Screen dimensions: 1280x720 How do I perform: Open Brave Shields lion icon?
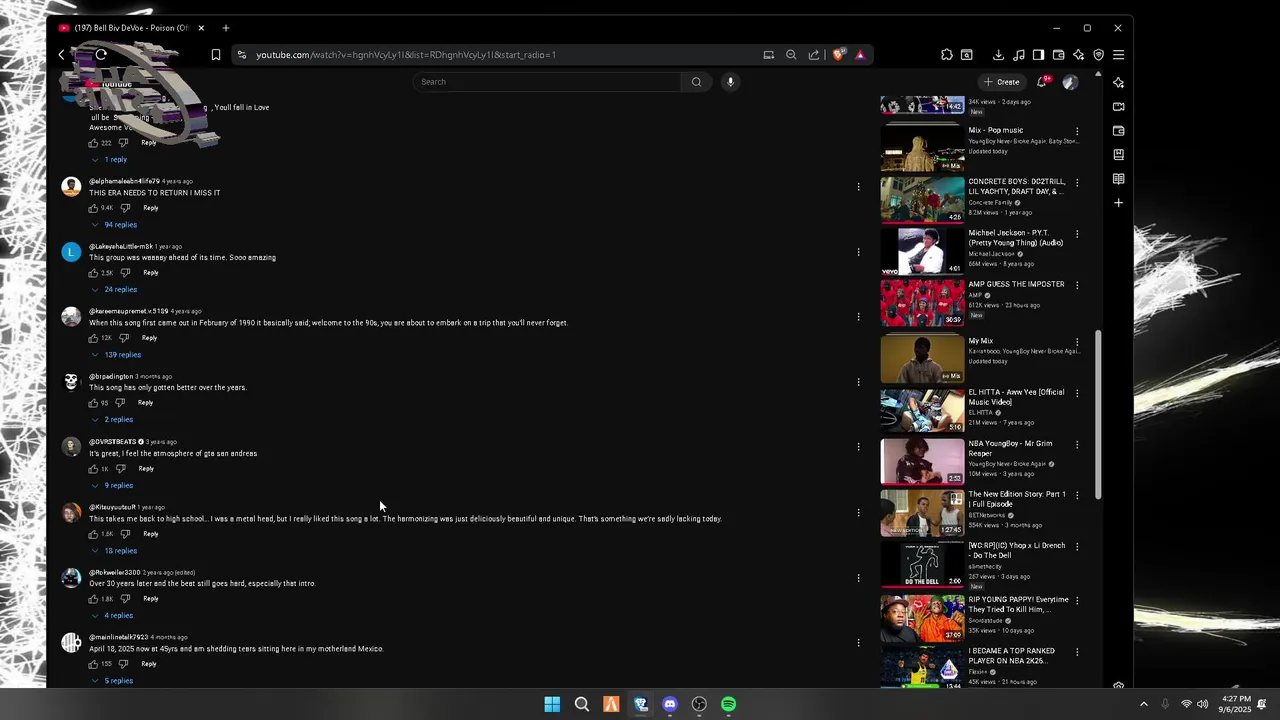[x=838, y=55]
